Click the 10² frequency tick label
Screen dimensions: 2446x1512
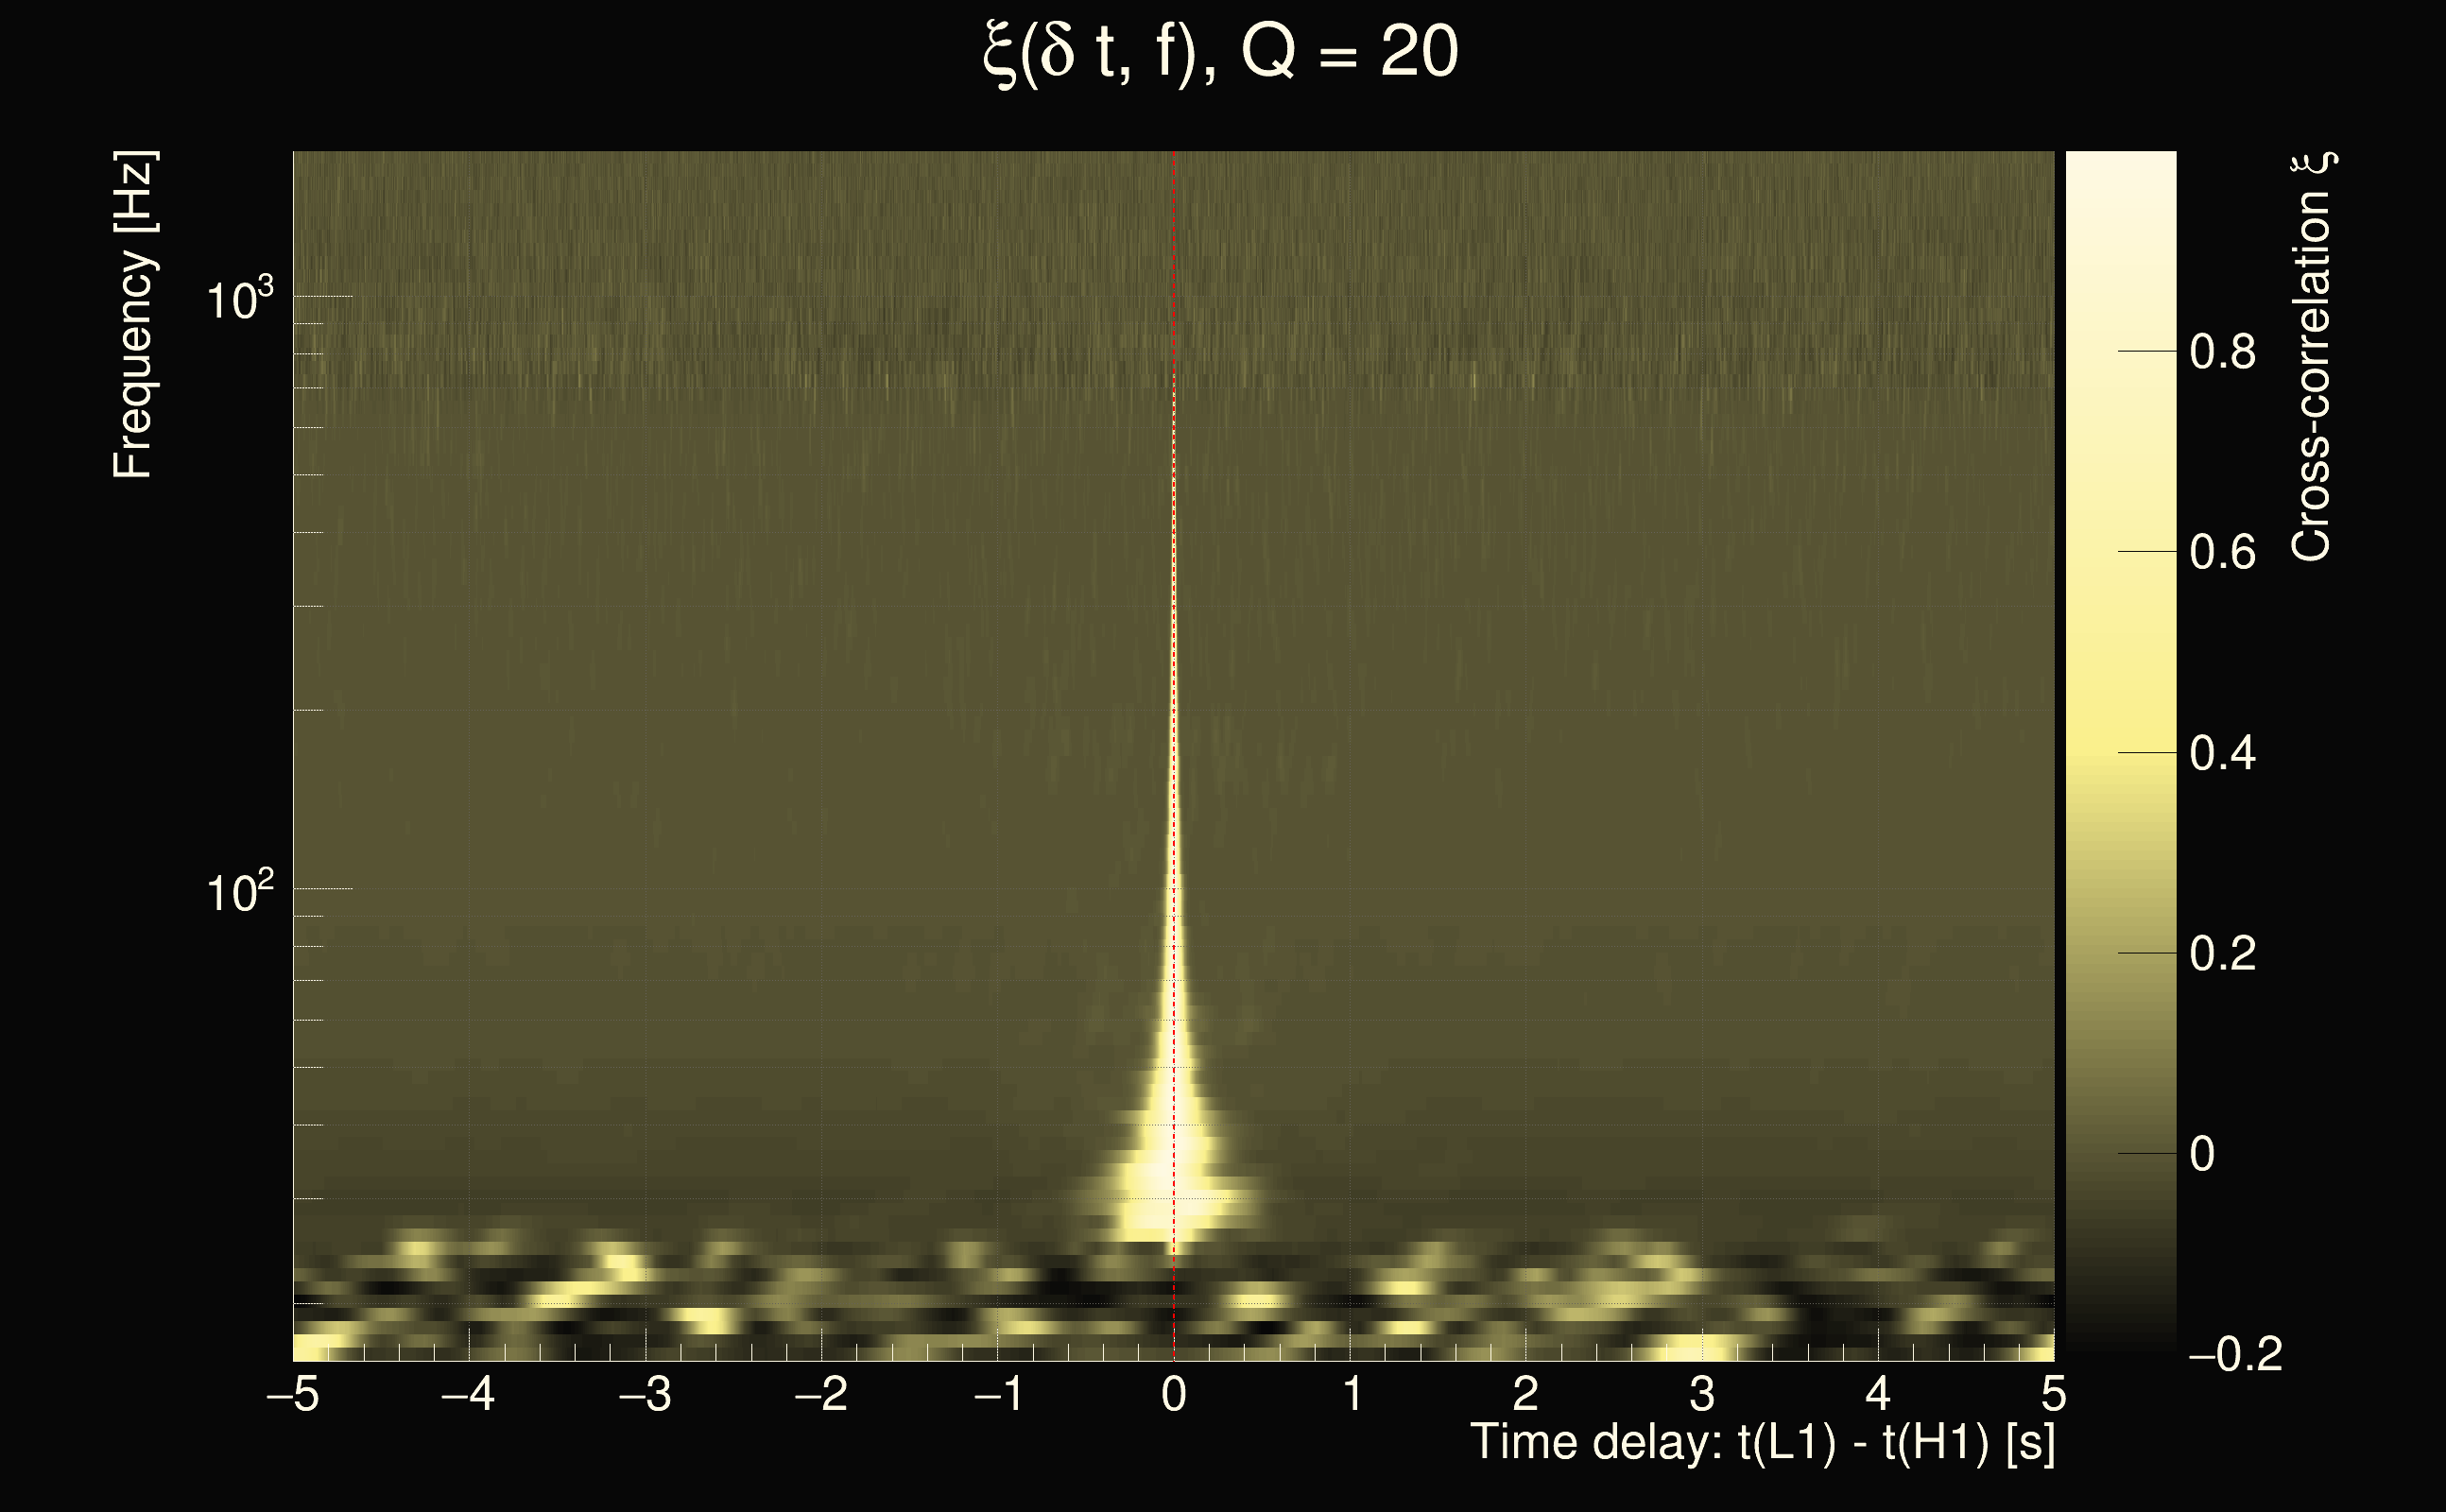[x=238, y=891]
